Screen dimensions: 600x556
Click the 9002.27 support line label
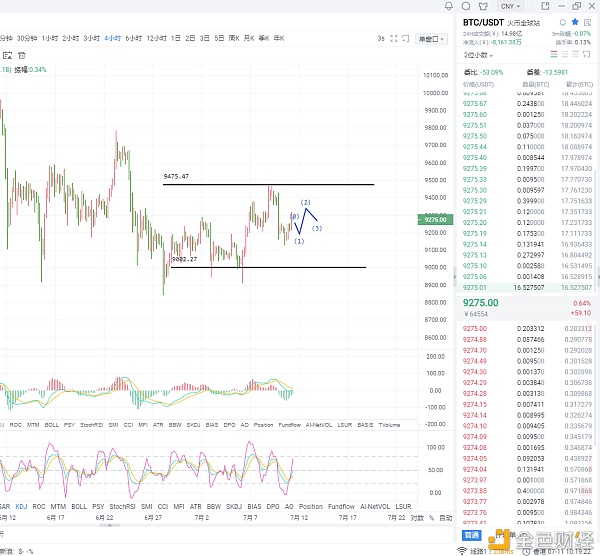184,259
